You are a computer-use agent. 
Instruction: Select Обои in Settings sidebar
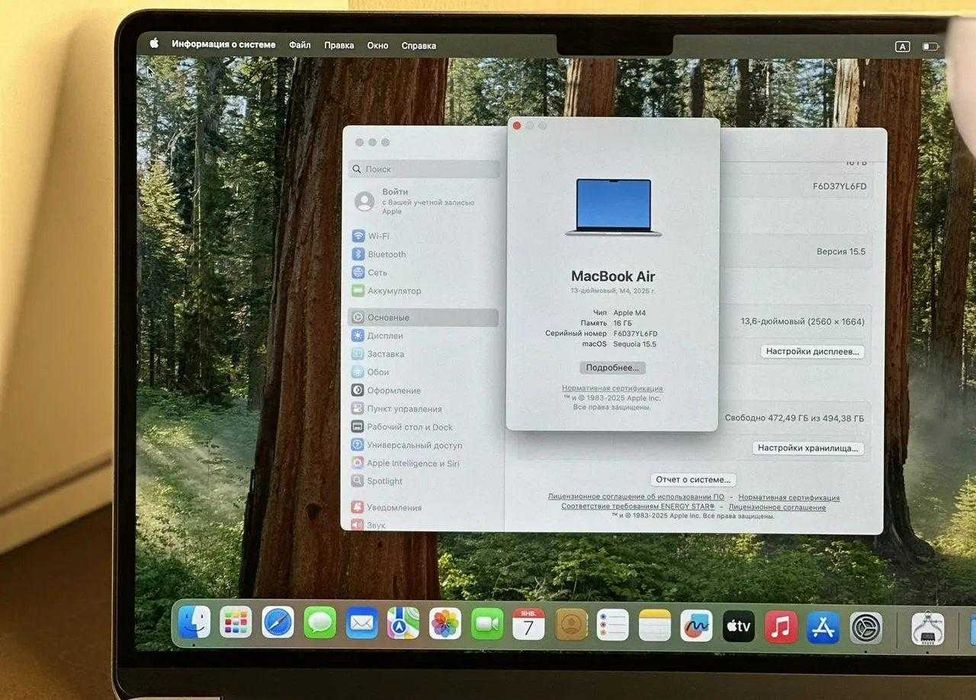pyautogui.click(x=423, y=372)
